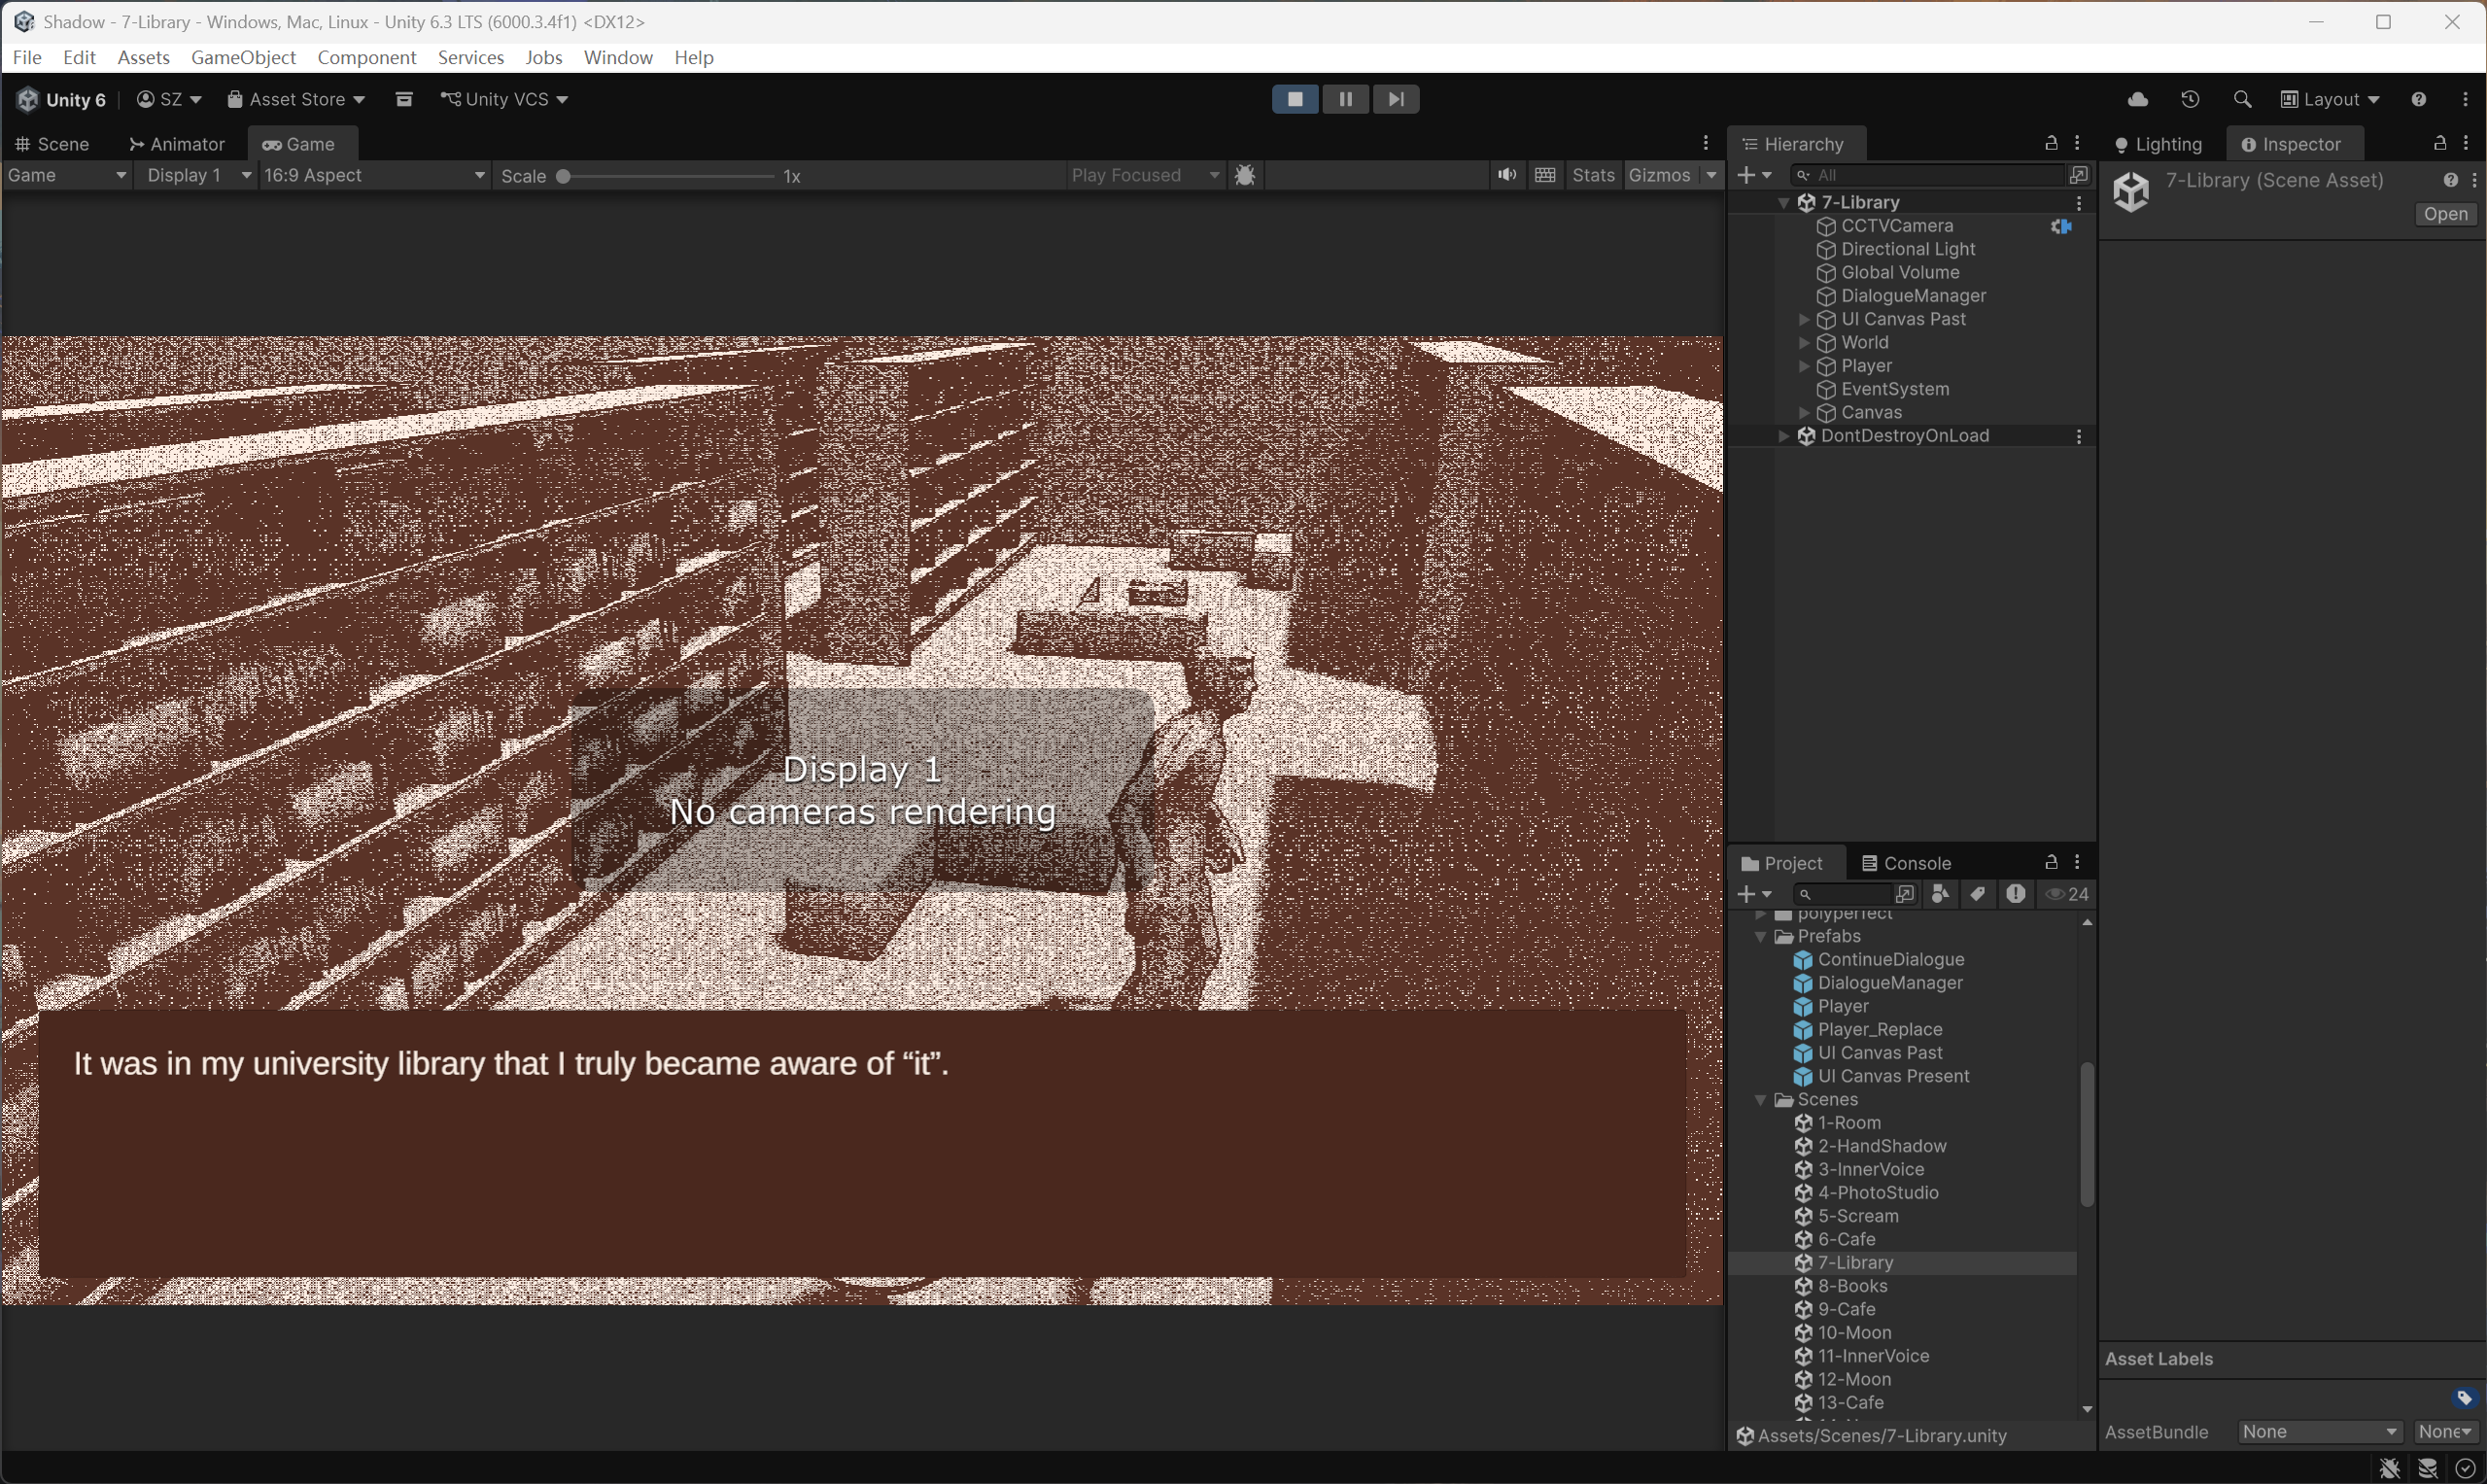Switch to the Console tab

[x=1906, y=863]
